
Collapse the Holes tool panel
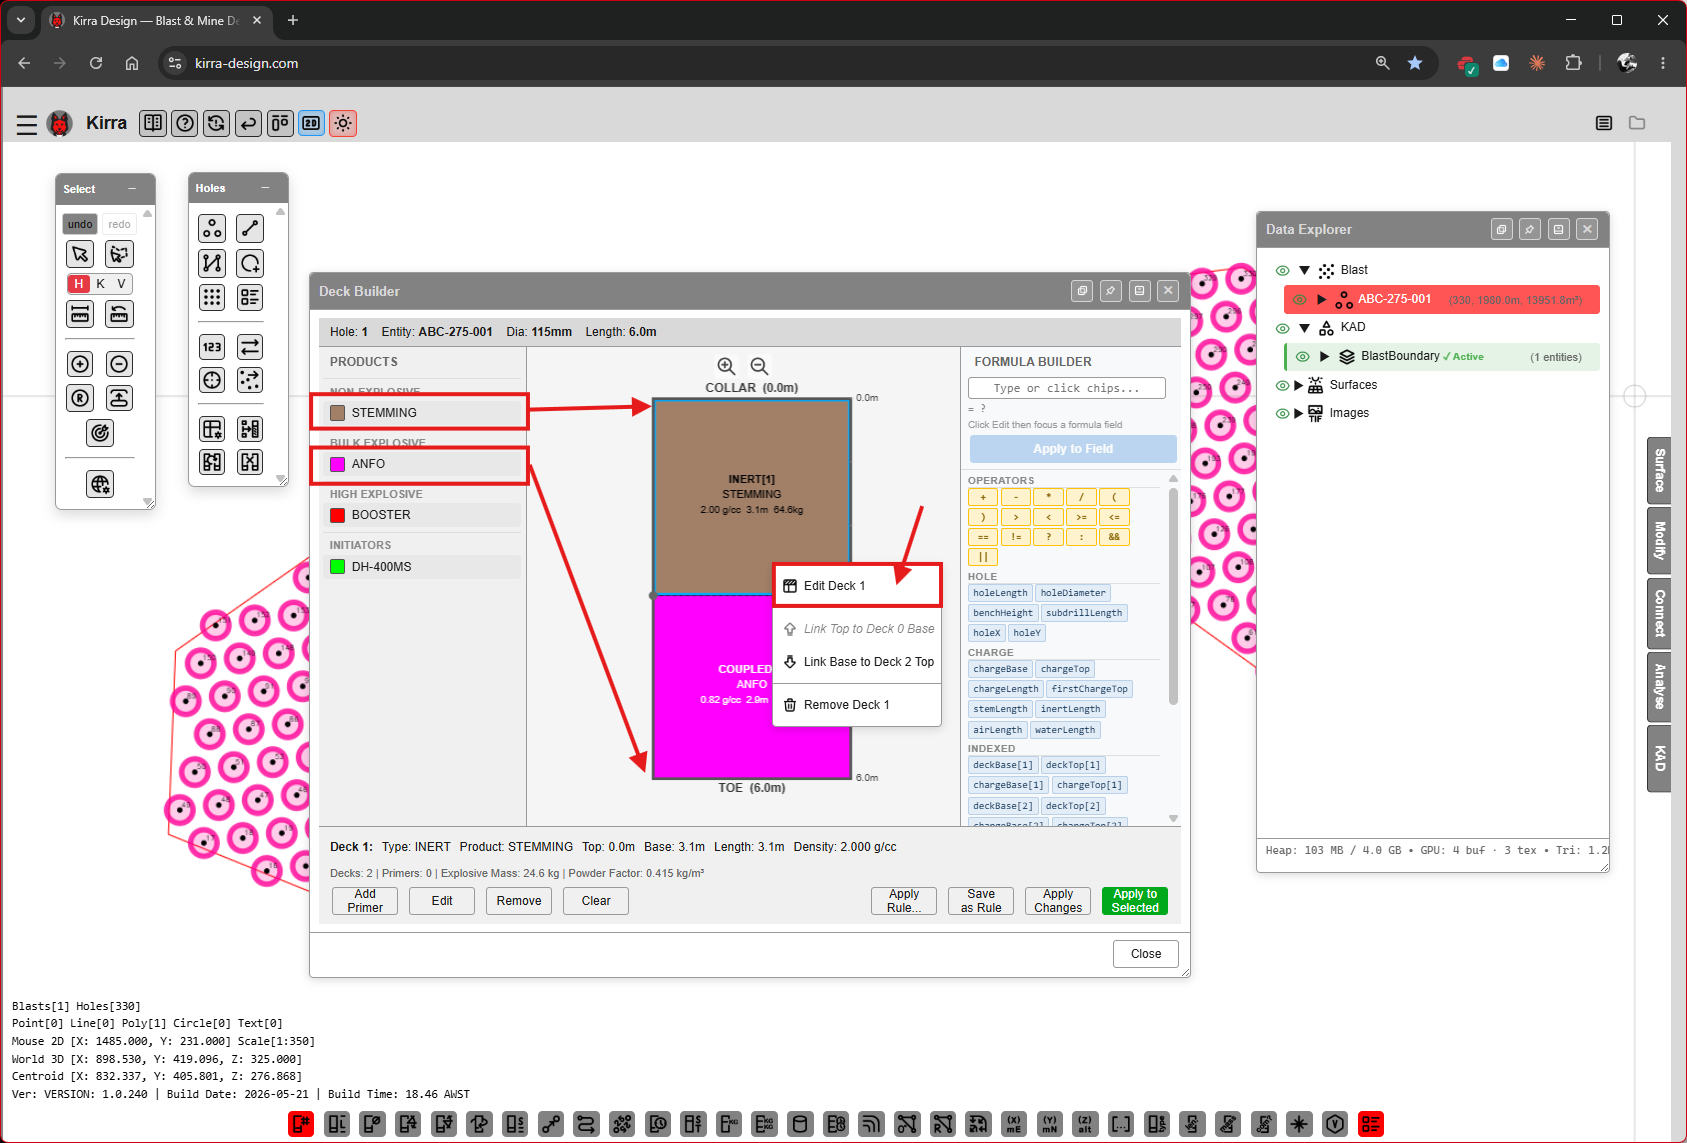coord(265,188)
